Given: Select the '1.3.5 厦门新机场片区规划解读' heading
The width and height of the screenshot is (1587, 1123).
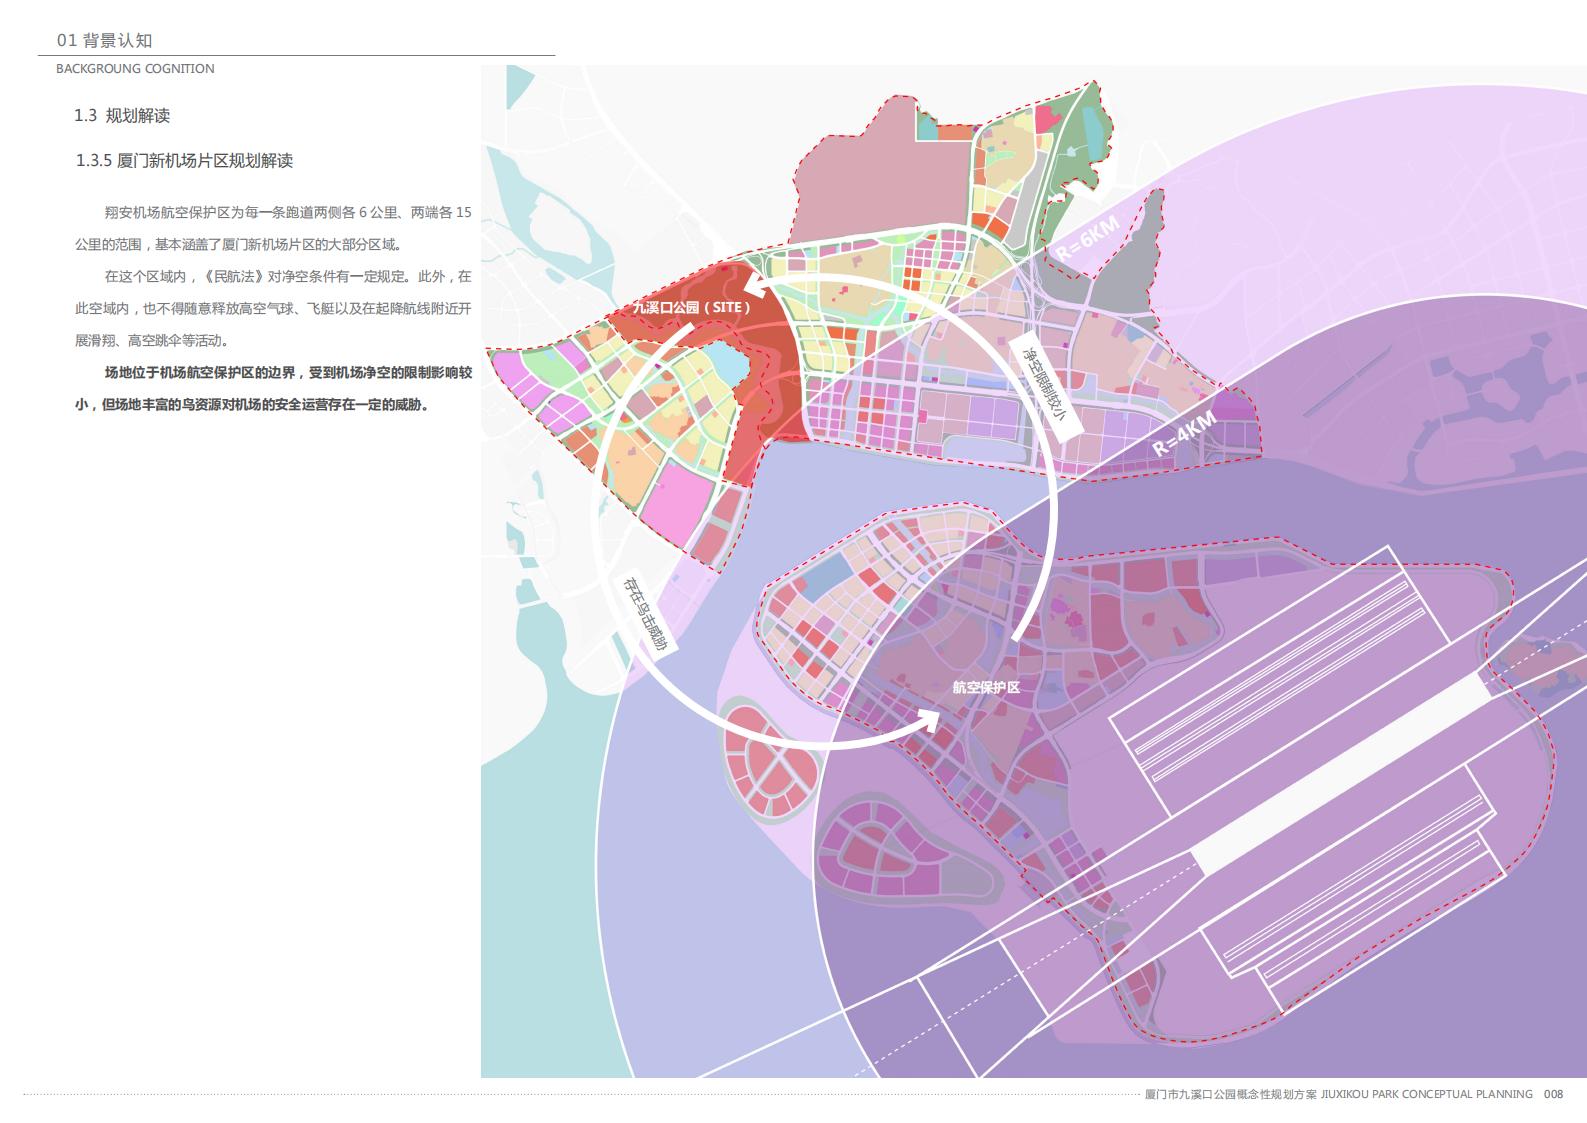Looking at the screenshot, I should (184, 161).
